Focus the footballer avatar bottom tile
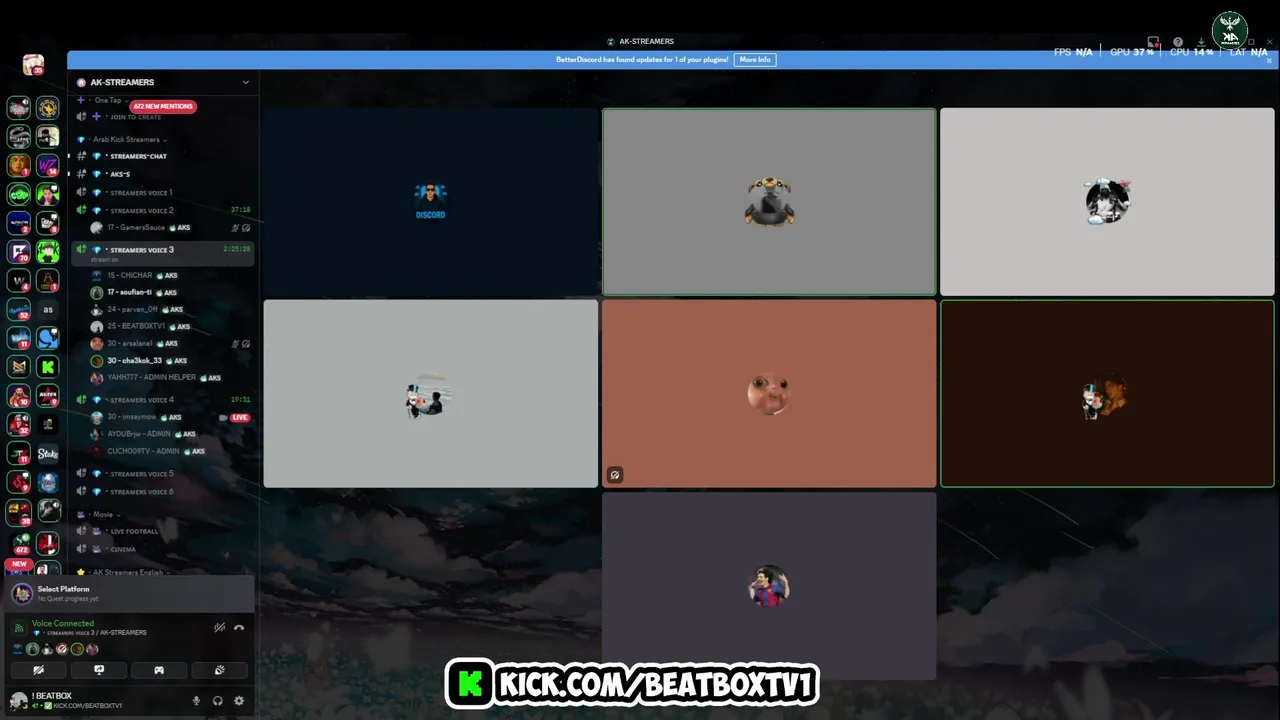 coord(769,586)
